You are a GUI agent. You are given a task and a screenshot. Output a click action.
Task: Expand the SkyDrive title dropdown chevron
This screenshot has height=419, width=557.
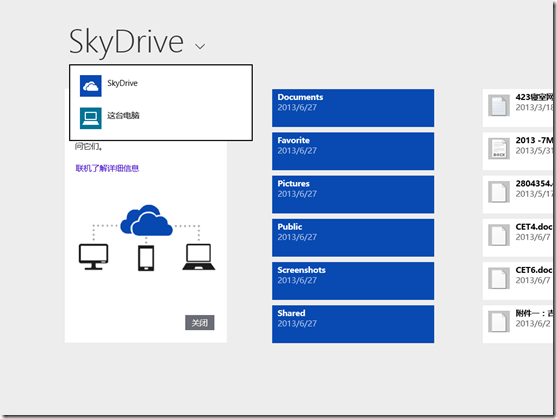tap(200, 46)
